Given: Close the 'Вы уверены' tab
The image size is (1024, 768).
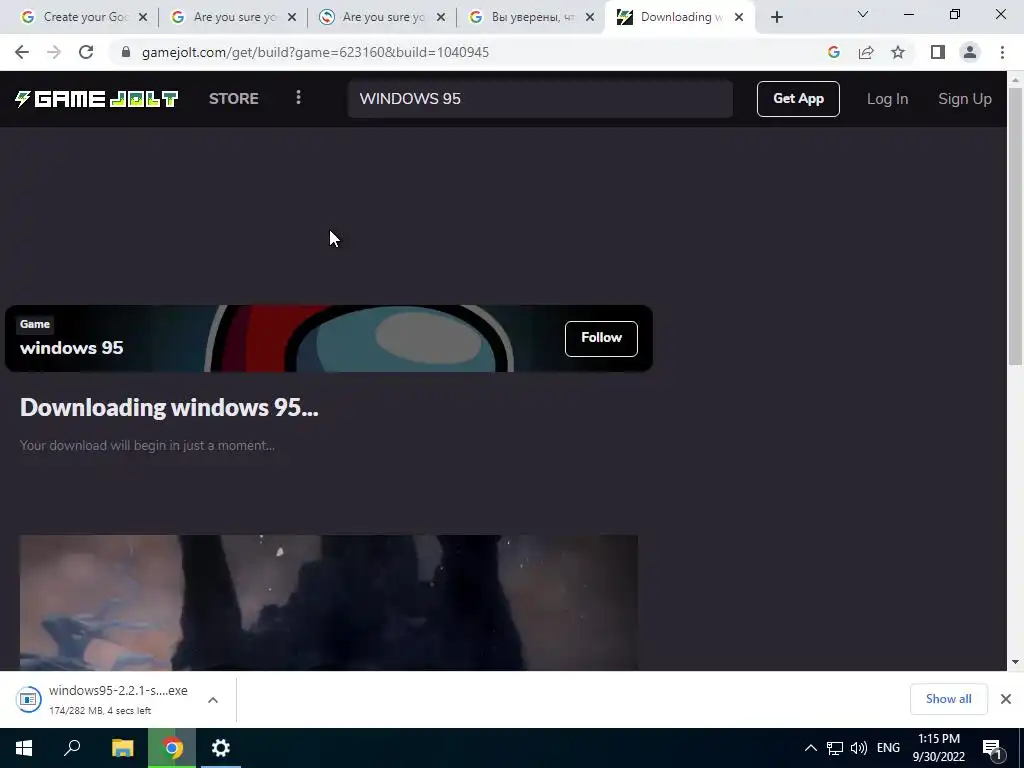Looking at the screenshot, I should tap(590, 18).
